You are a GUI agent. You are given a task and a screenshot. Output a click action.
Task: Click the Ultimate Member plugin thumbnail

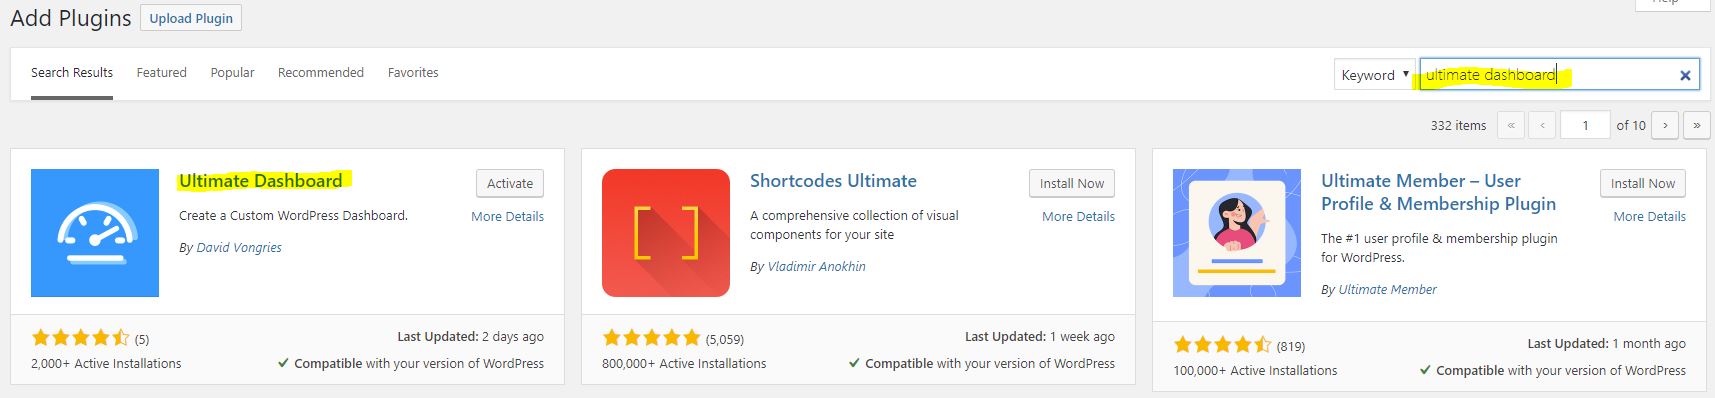pyautogui.click(x=1237, y=233)
